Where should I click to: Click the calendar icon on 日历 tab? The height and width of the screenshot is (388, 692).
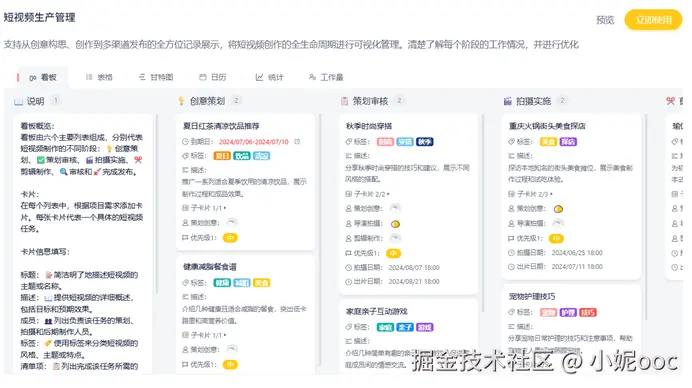click(x=203, y=77)
